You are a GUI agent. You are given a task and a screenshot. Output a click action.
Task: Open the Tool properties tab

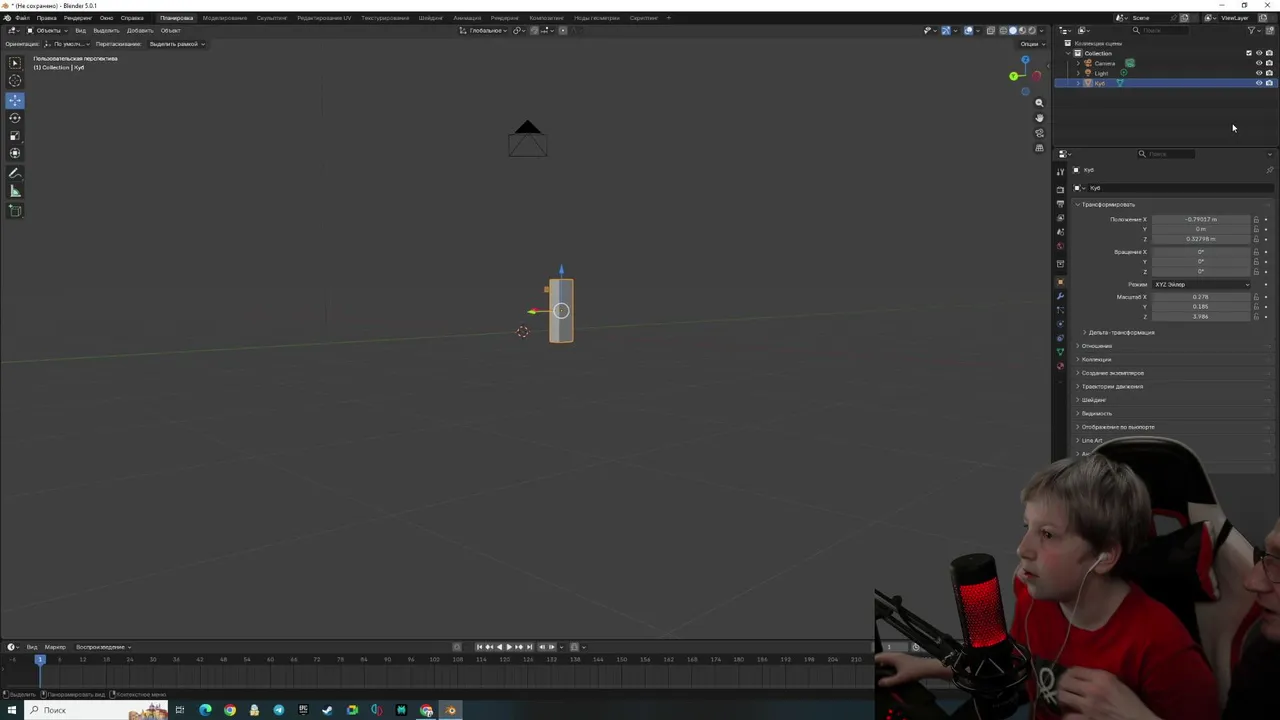(1061, 172)
